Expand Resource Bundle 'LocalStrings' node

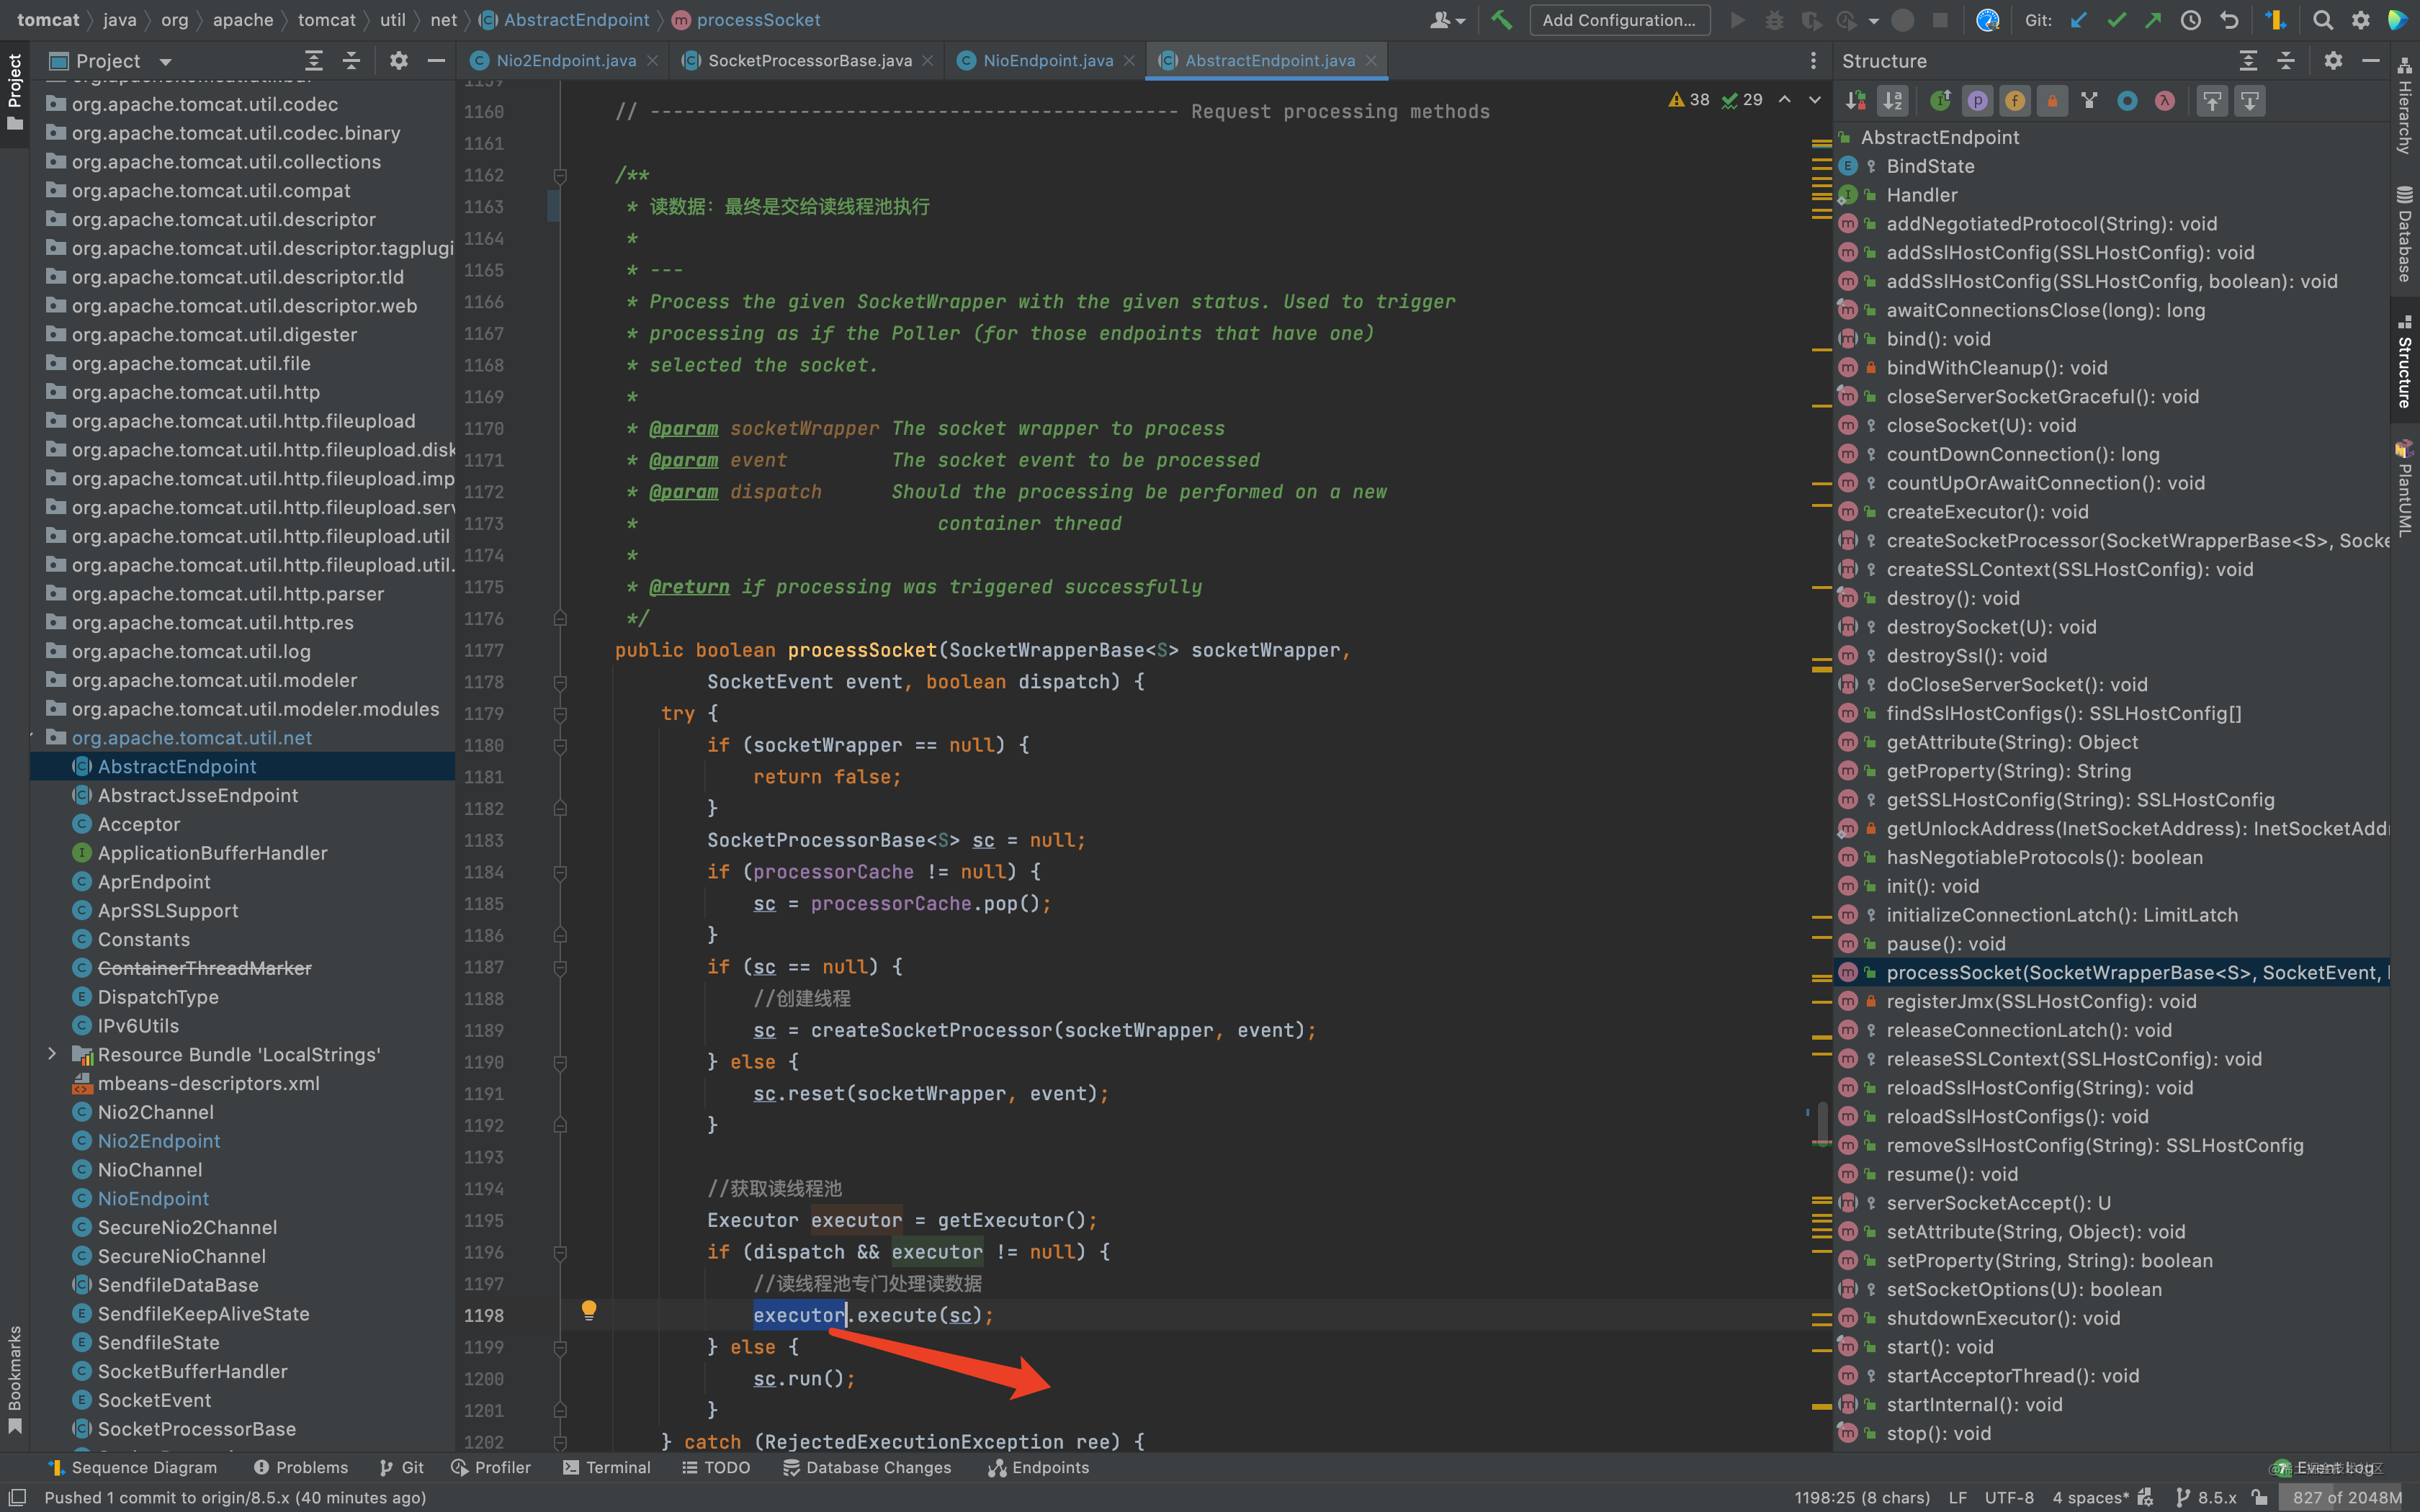52,1054
